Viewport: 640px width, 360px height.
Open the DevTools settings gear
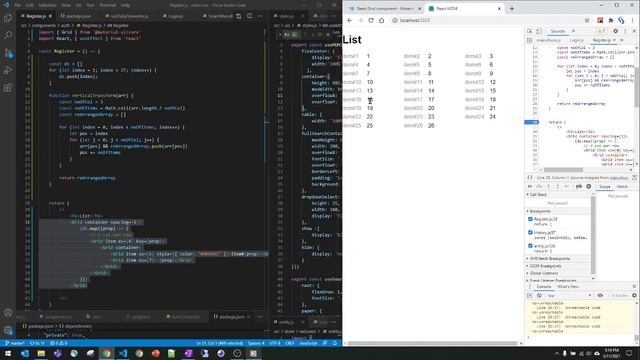(616, 31)
